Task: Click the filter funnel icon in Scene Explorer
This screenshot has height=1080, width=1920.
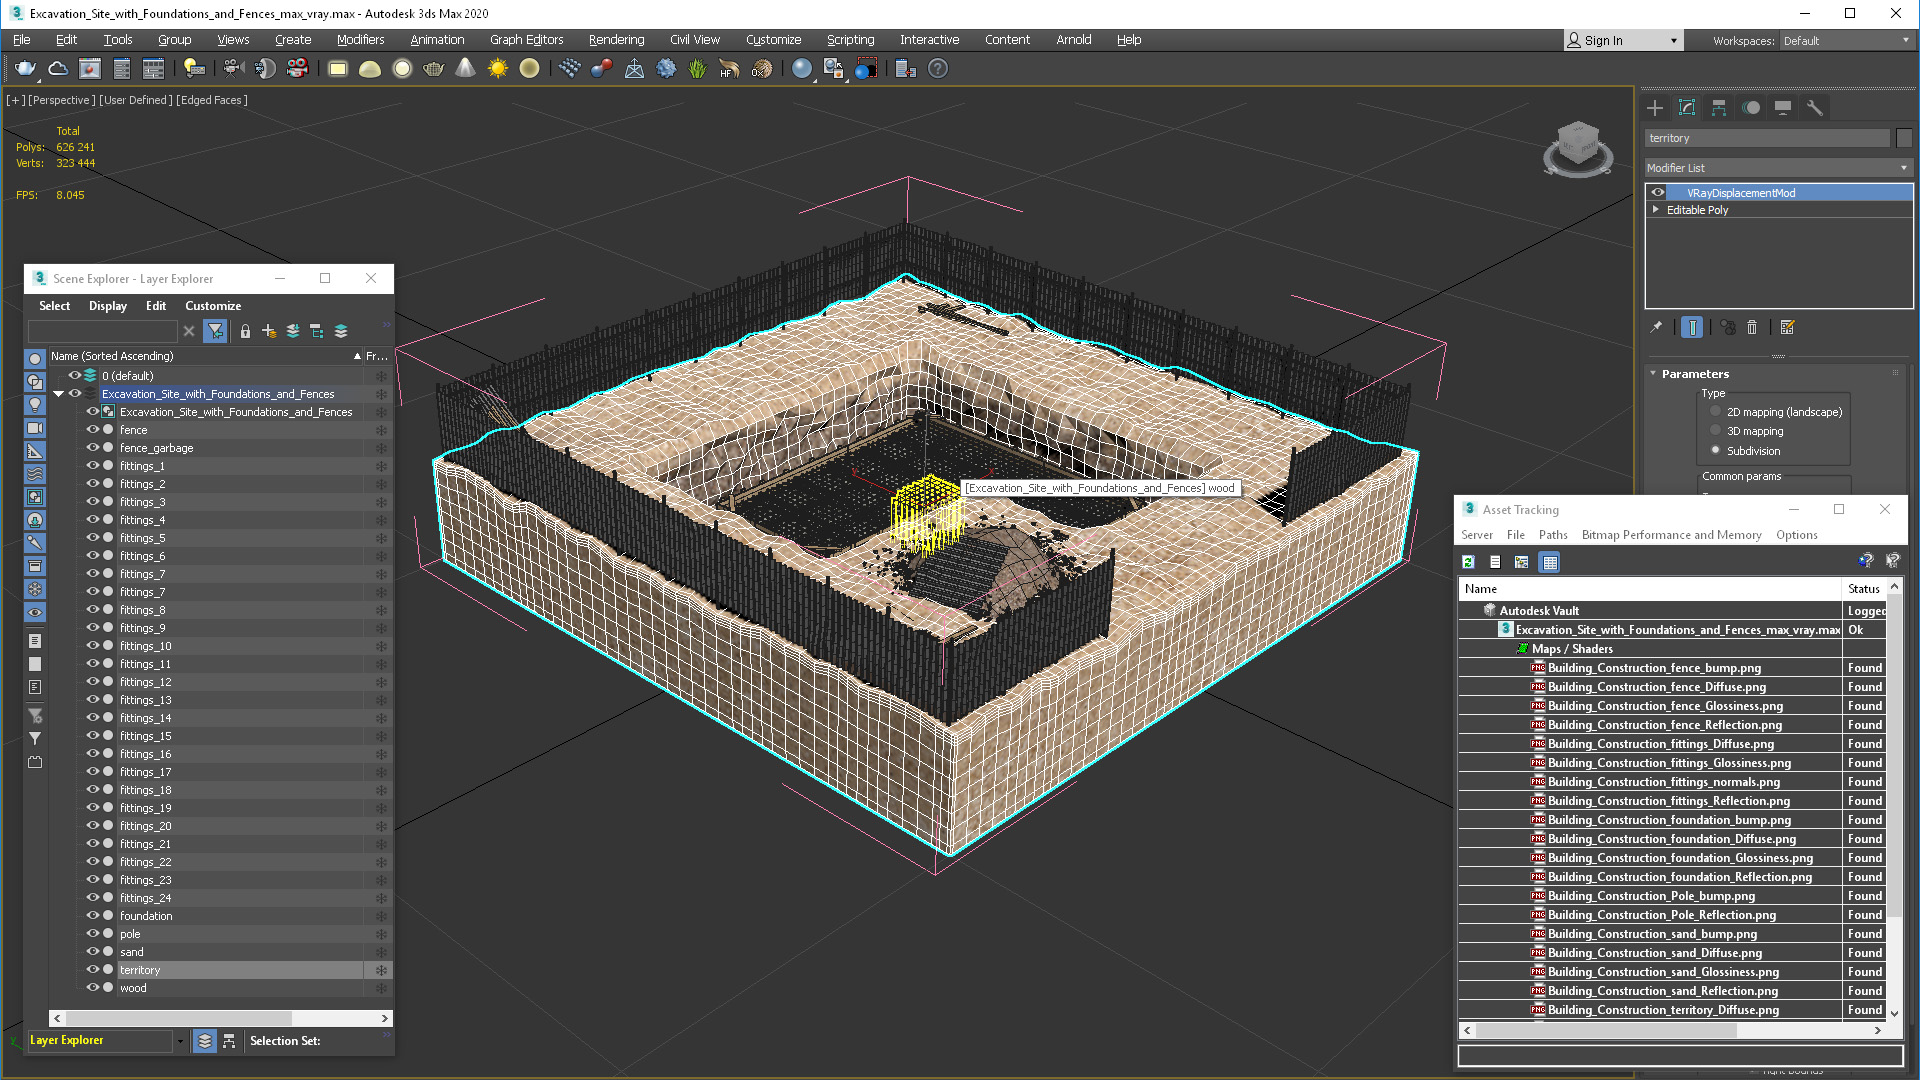Action: pos(215,331)
